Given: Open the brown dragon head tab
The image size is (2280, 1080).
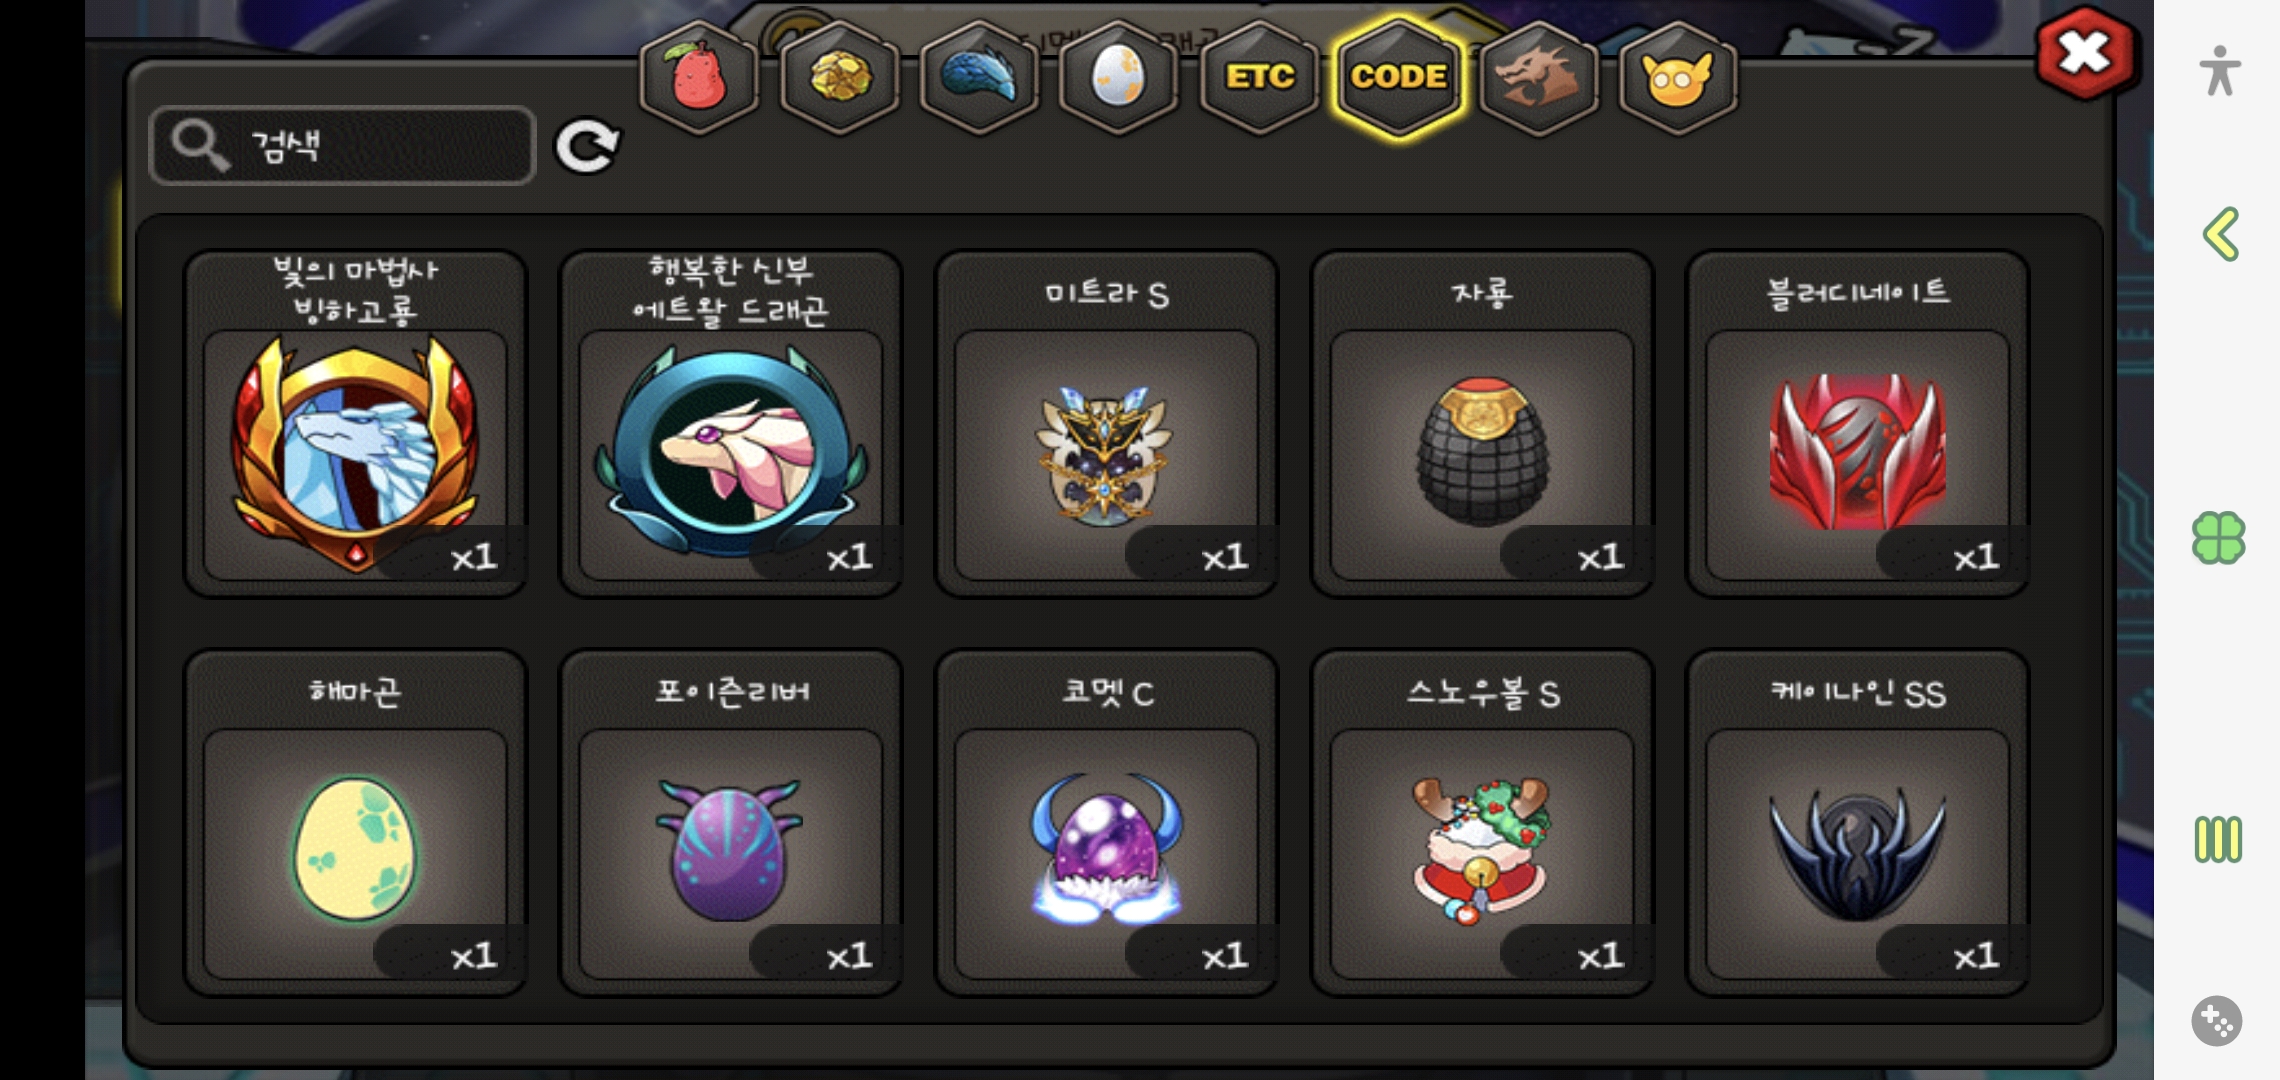Looking at the screenshot, I should tap(1538, 77).
